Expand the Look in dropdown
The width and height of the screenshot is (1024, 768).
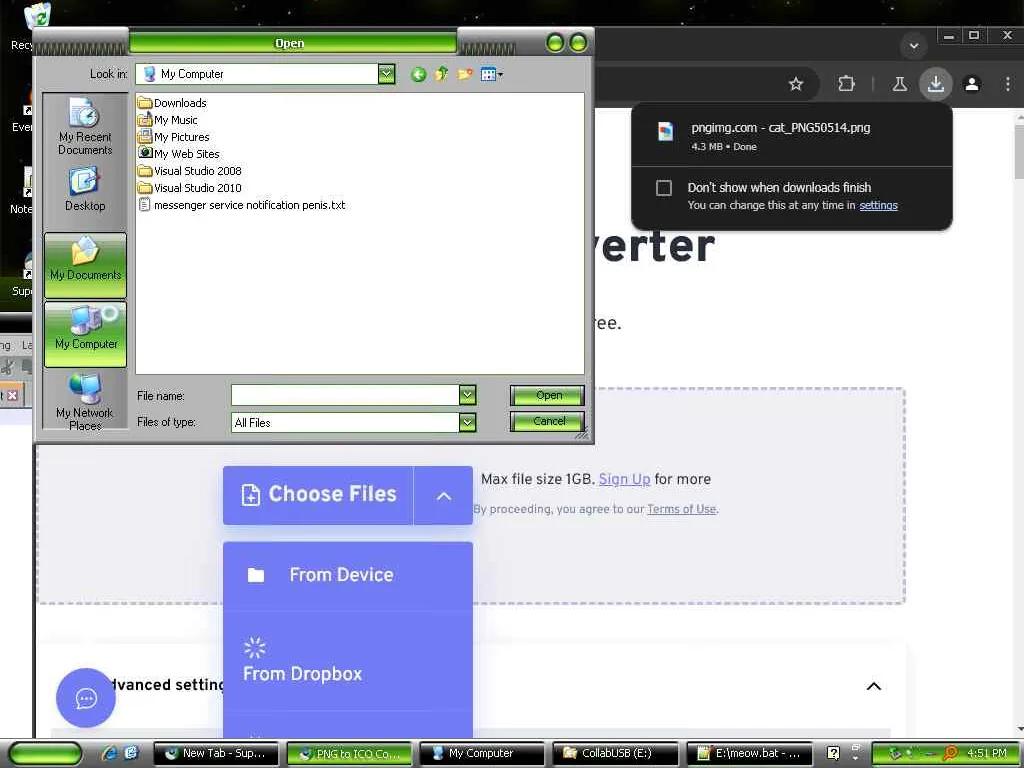point(387,74)
